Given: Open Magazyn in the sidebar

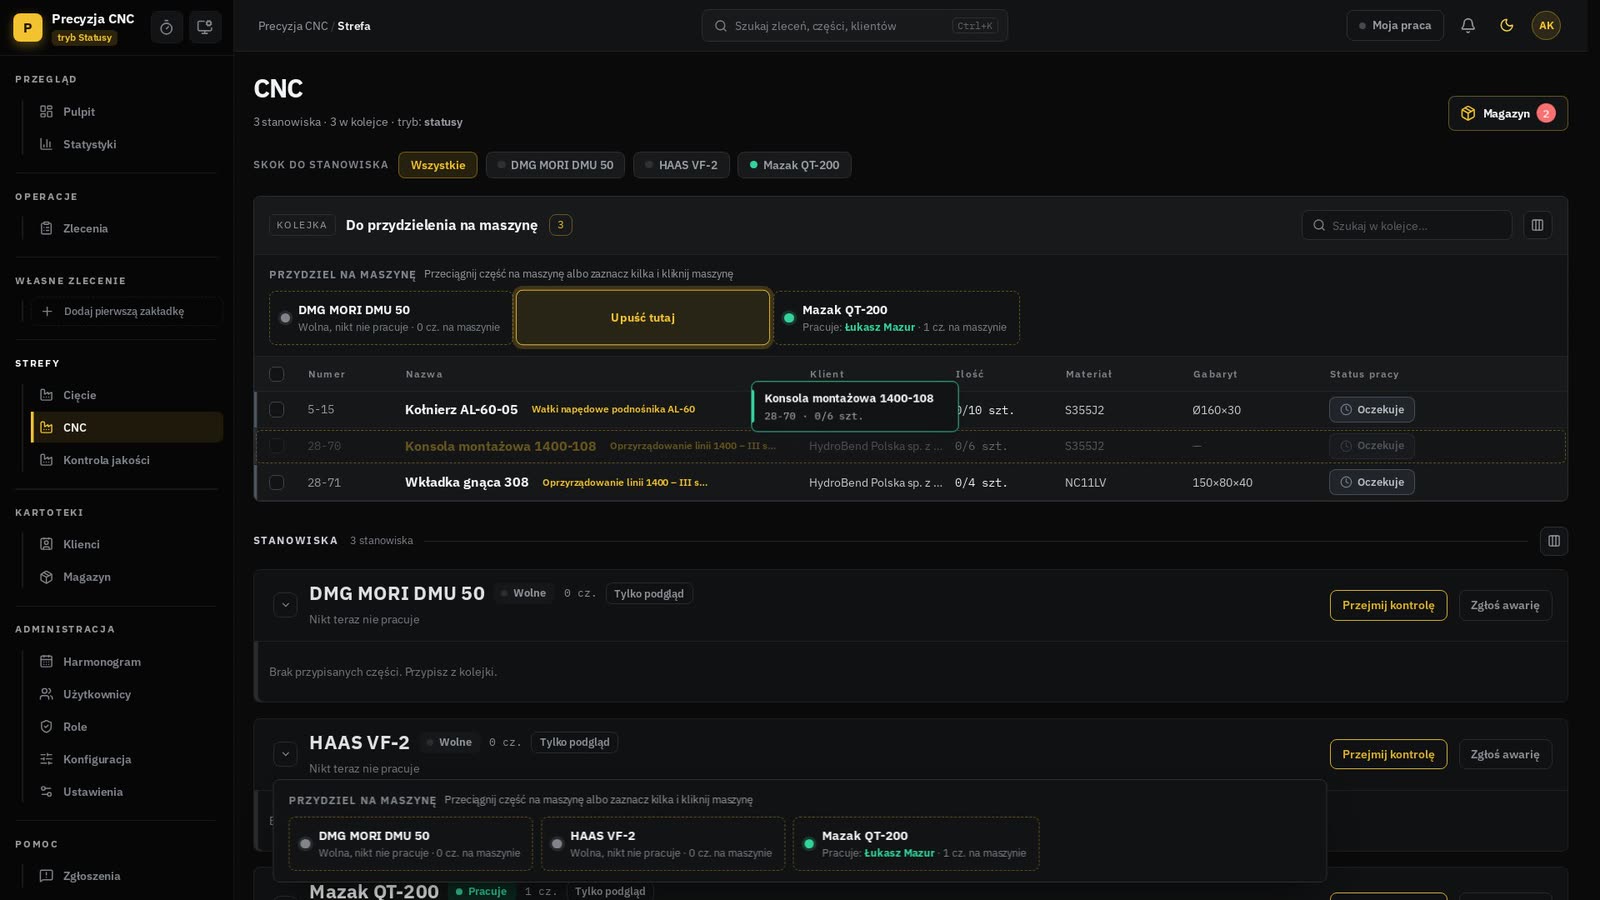Looking at the screenshot, I should point(127,577).
